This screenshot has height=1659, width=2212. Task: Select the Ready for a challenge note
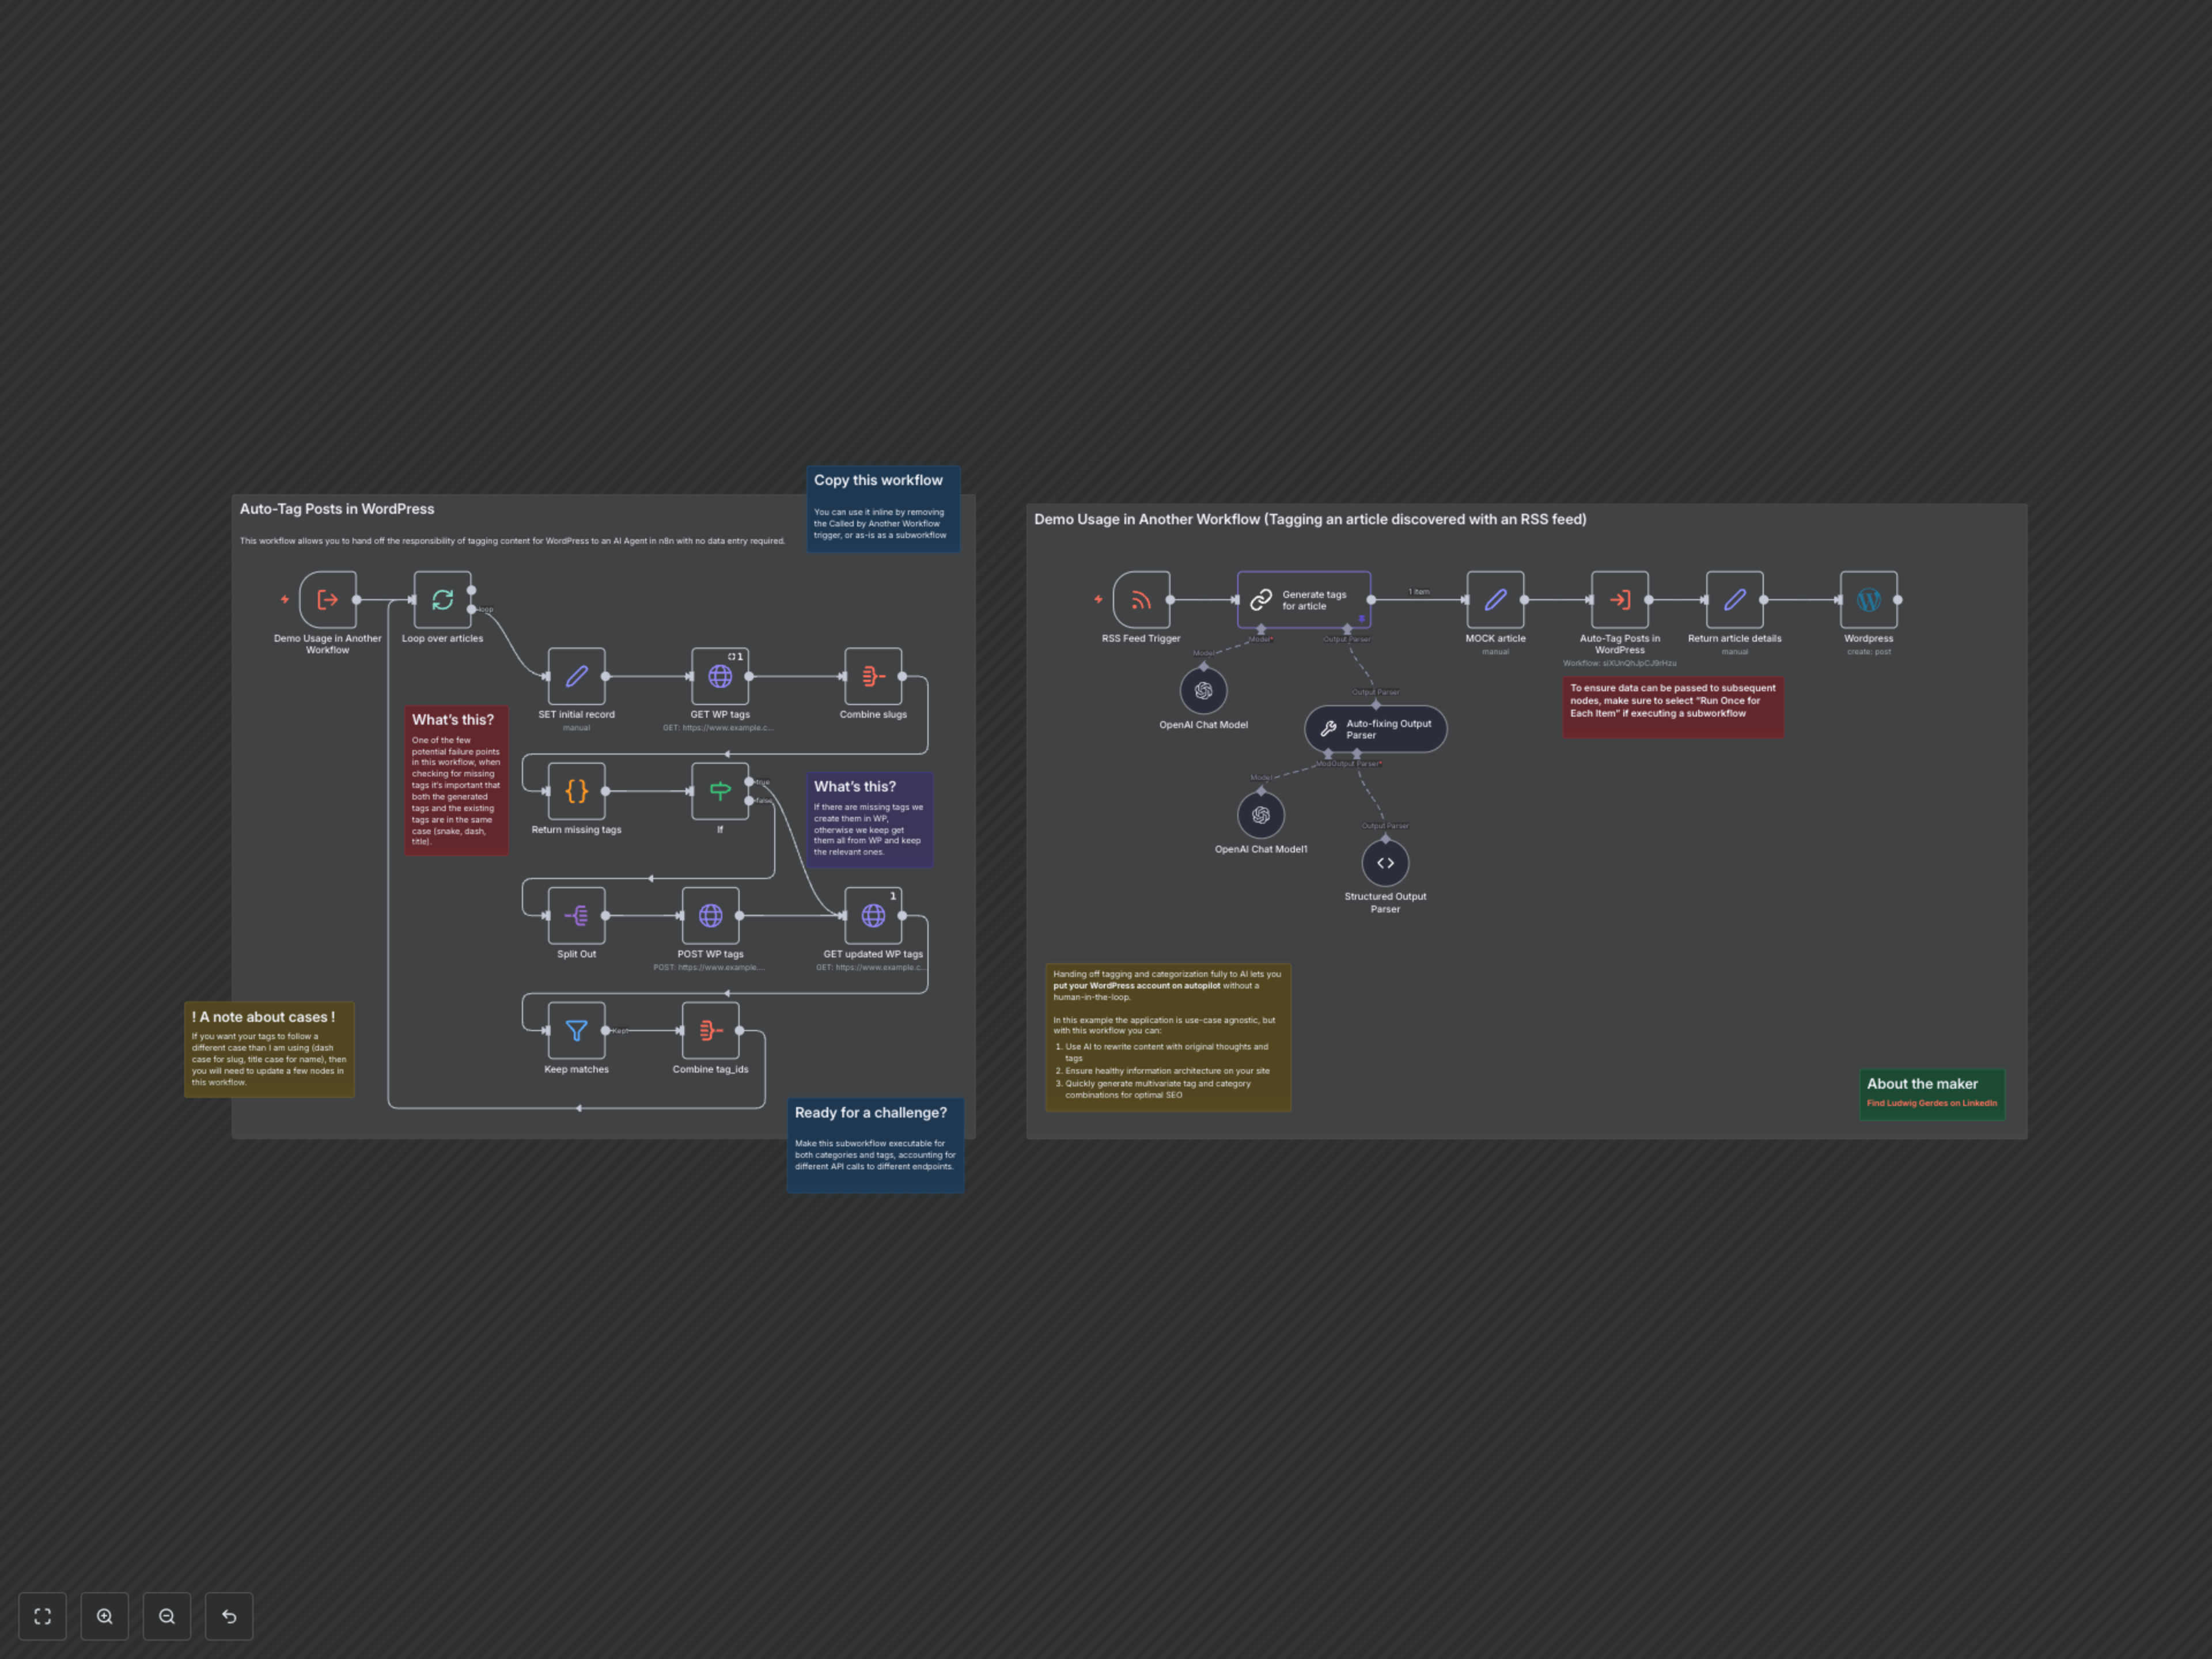pos(875,1144)
